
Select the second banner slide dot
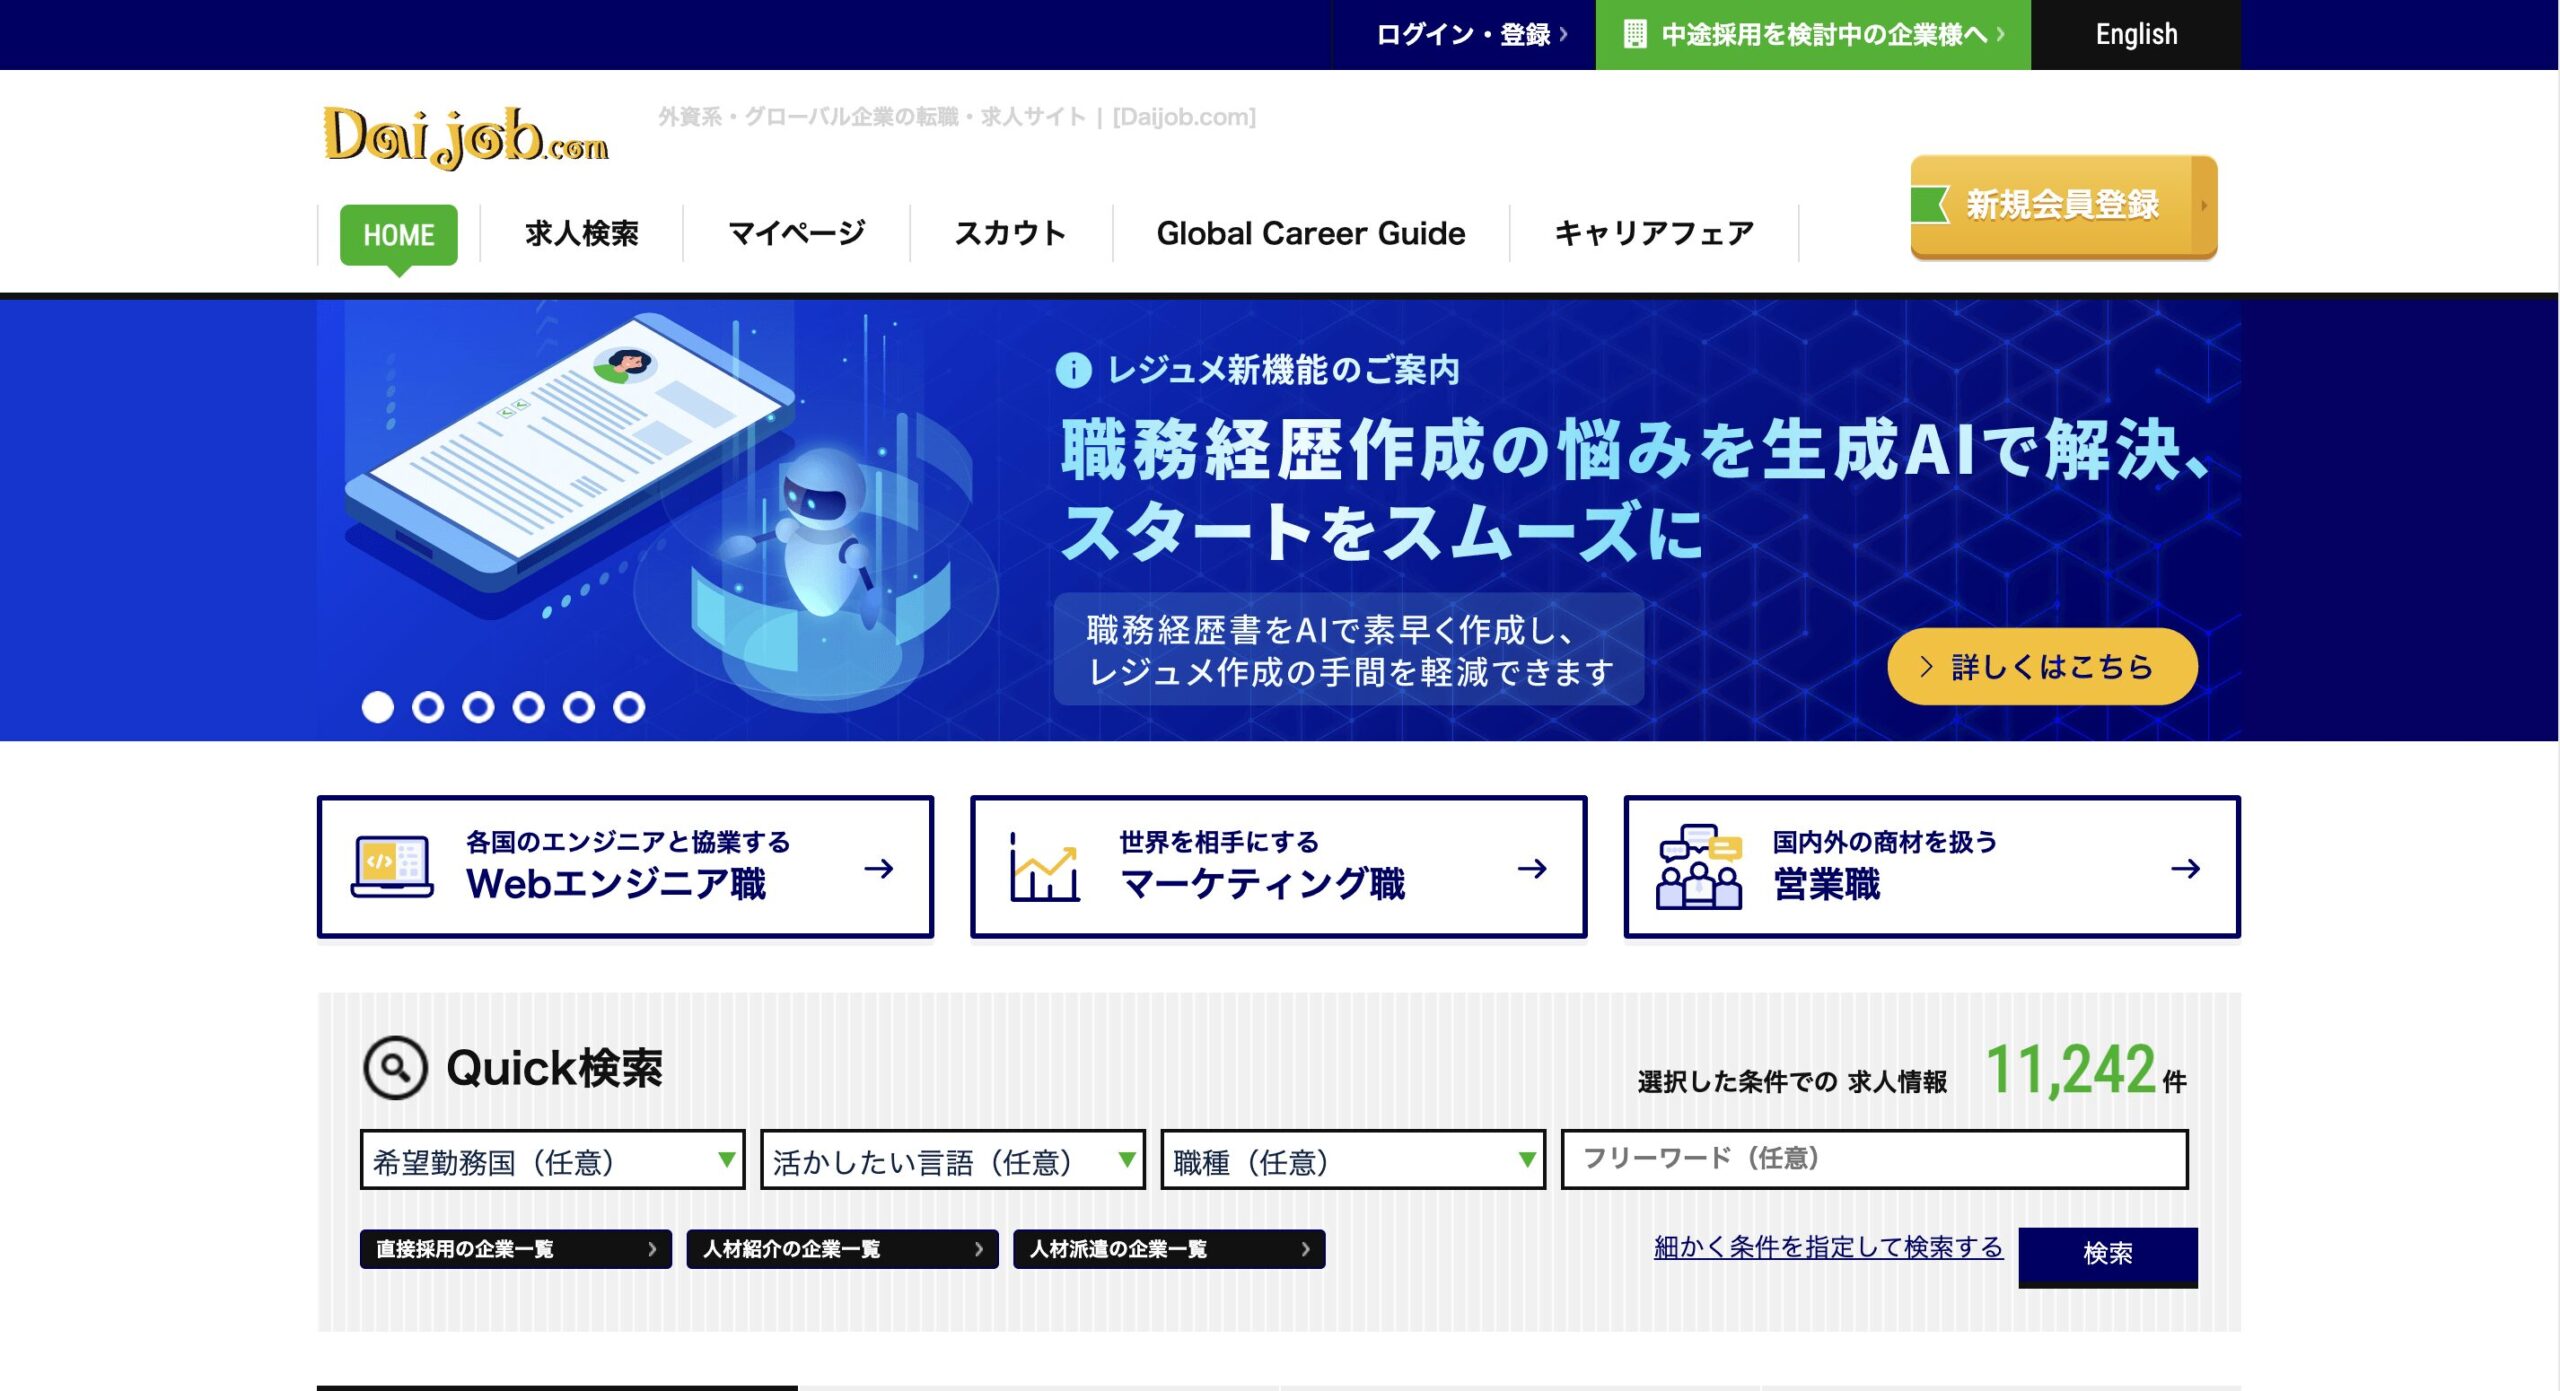[x=428, y=707]
